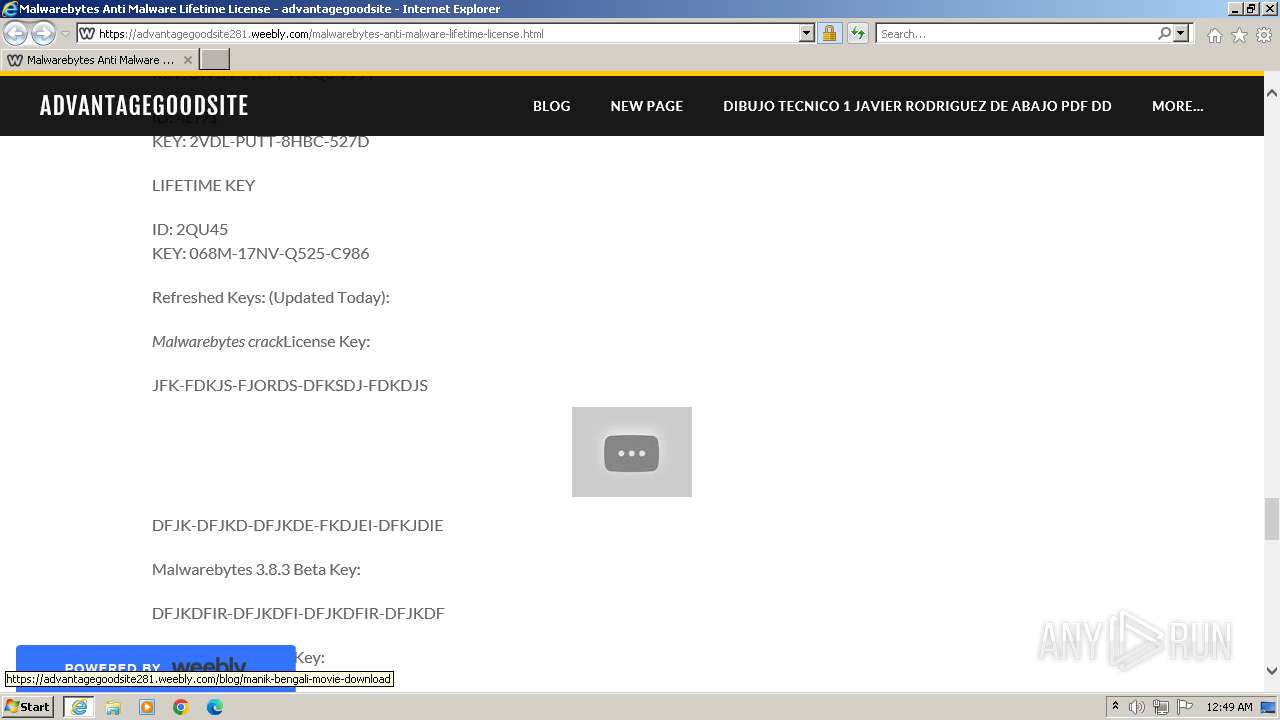Expand the MORE... navigation menu

(1177, 106)
